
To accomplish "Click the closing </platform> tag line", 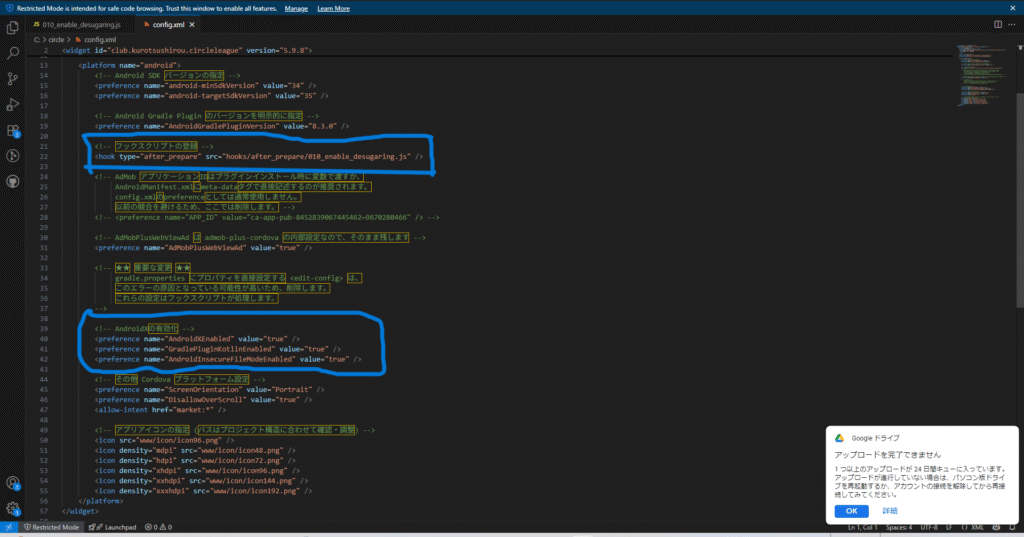I will tap(101, 501).
